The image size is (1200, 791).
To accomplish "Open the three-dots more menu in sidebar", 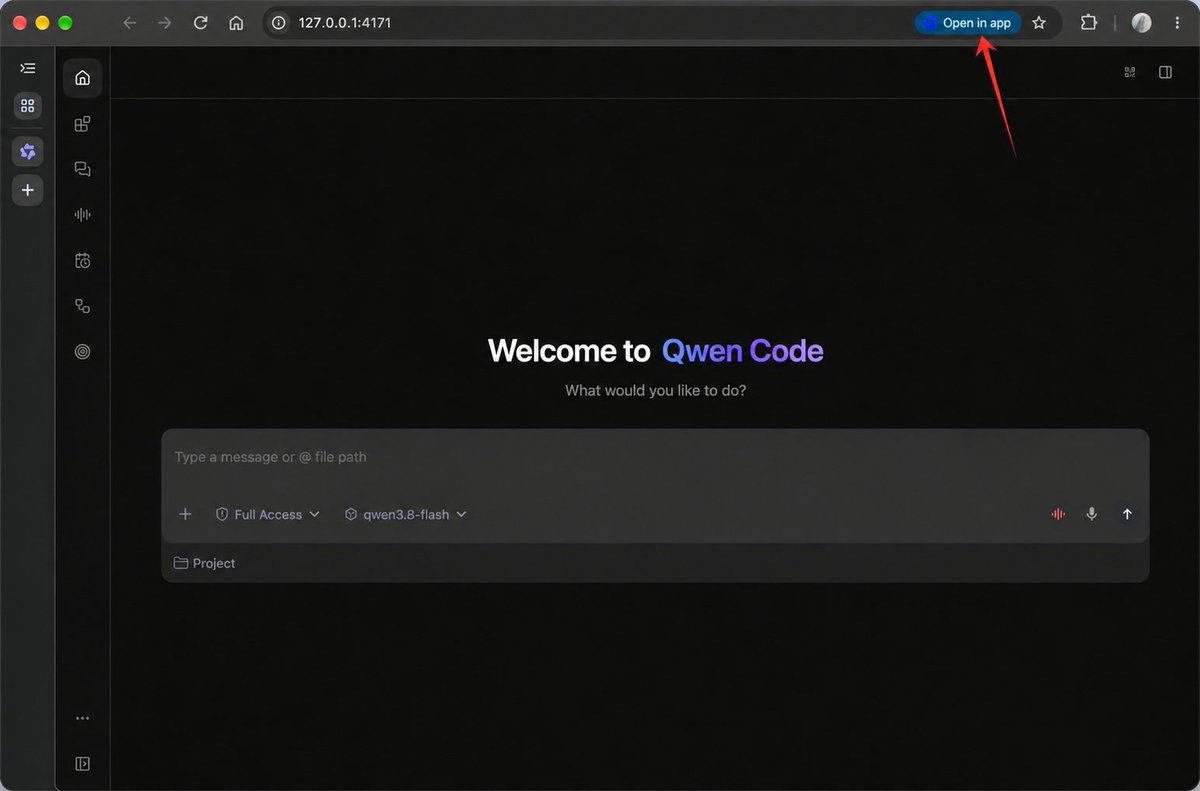I will (82, 718).
